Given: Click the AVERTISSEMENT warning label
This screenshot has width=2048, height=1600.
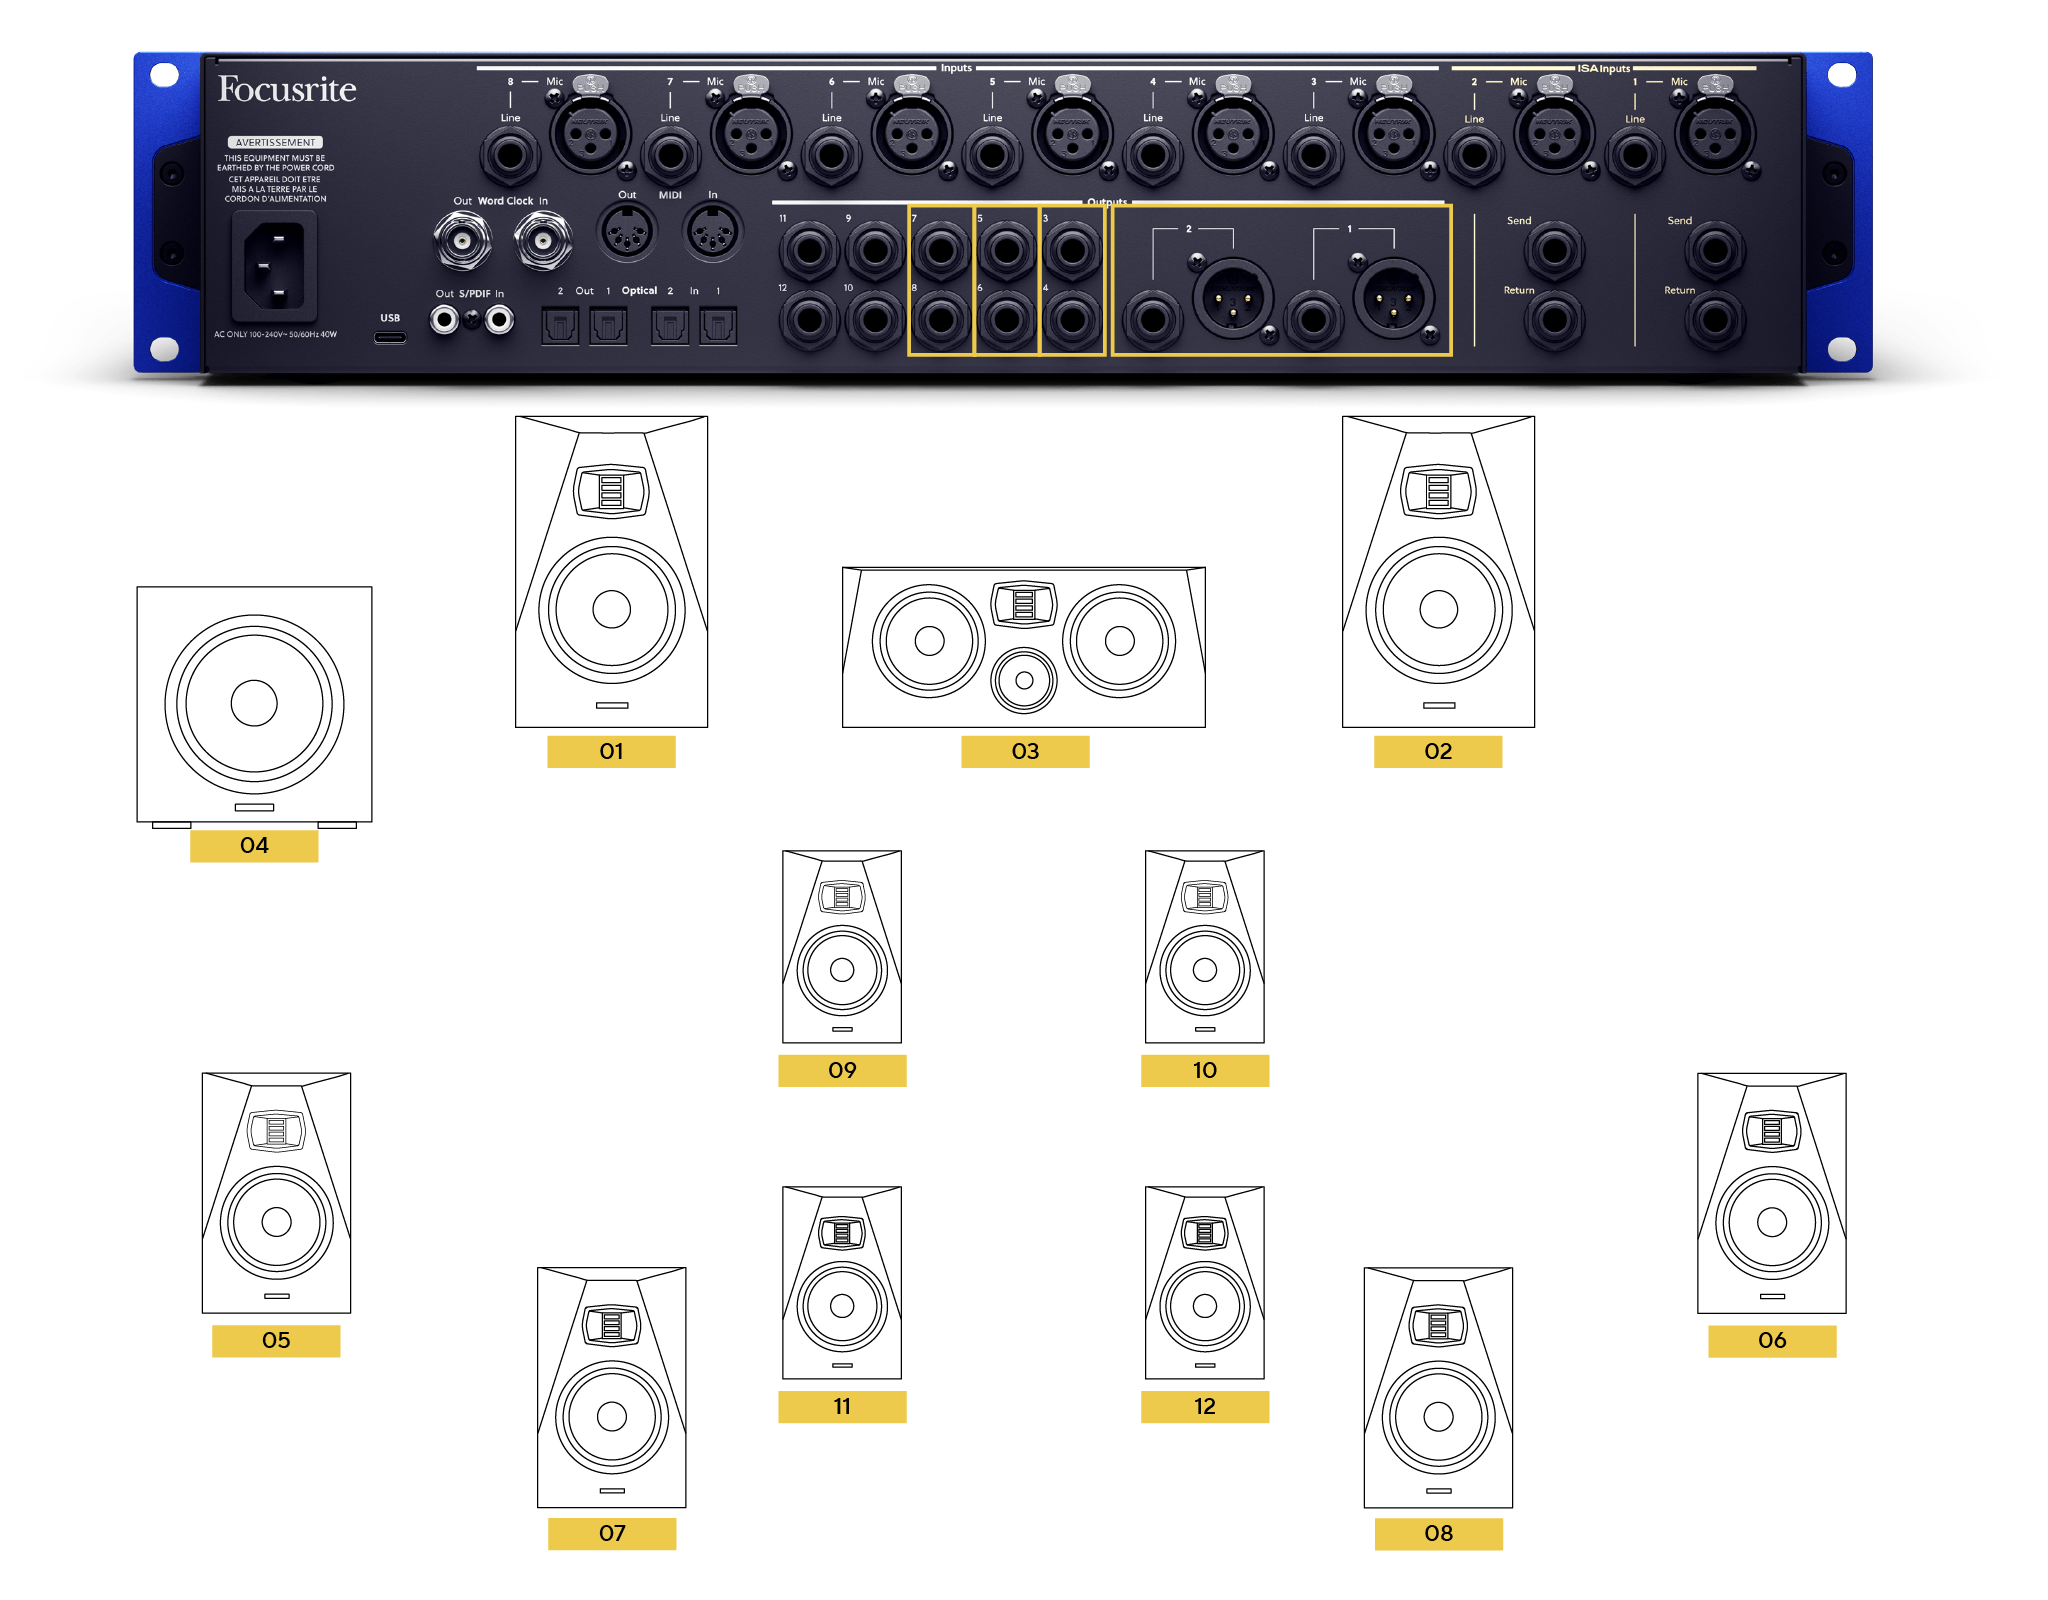Looking at the screenshot, I should [x=275, y=143].
